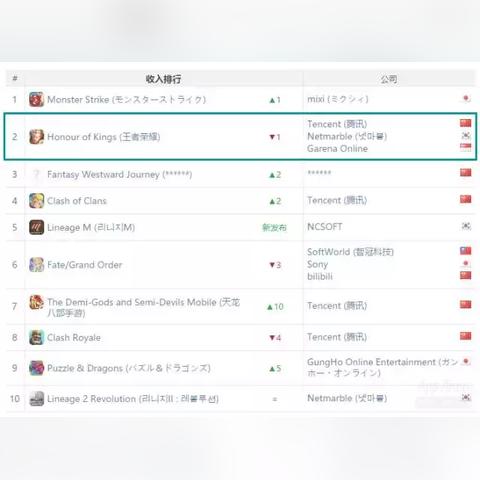Viewport: 480px width, 480px height.
Task: Select Tencent in Honour of Kings row
Action: click(337, 124)
